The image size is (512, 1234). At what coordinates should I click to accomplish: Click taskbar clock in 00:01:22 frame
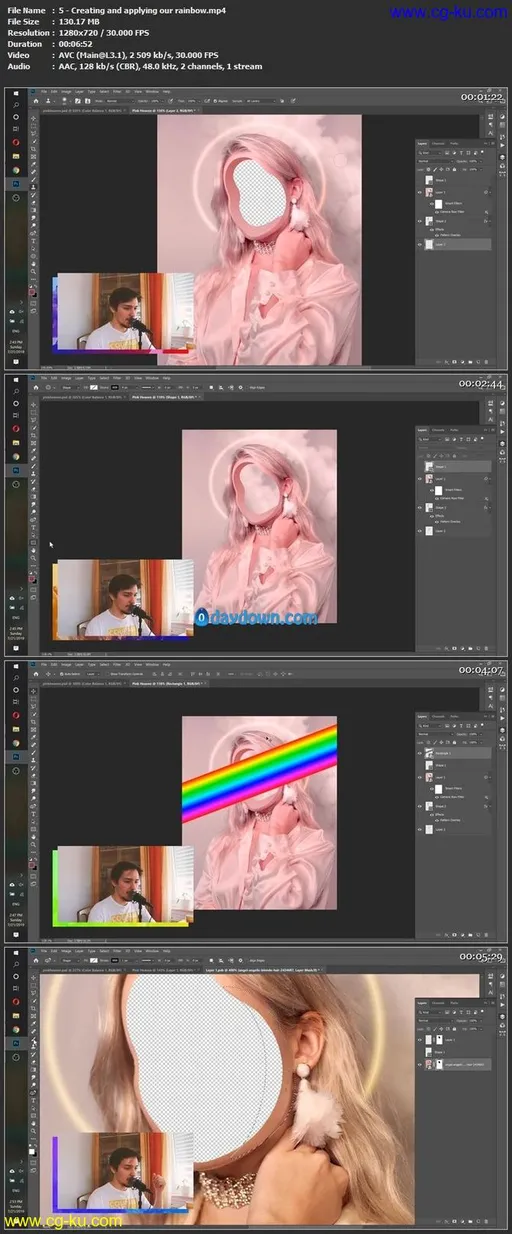coord(16,345)
